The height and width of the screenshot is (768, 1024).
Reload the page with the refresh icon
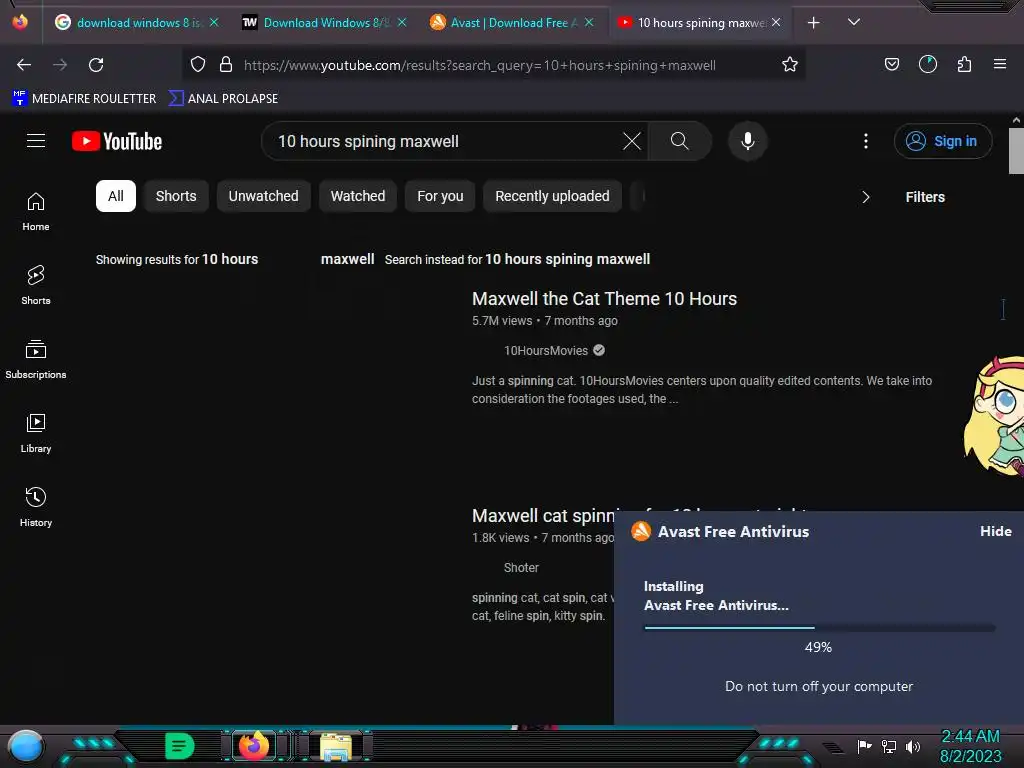[96, 65]
